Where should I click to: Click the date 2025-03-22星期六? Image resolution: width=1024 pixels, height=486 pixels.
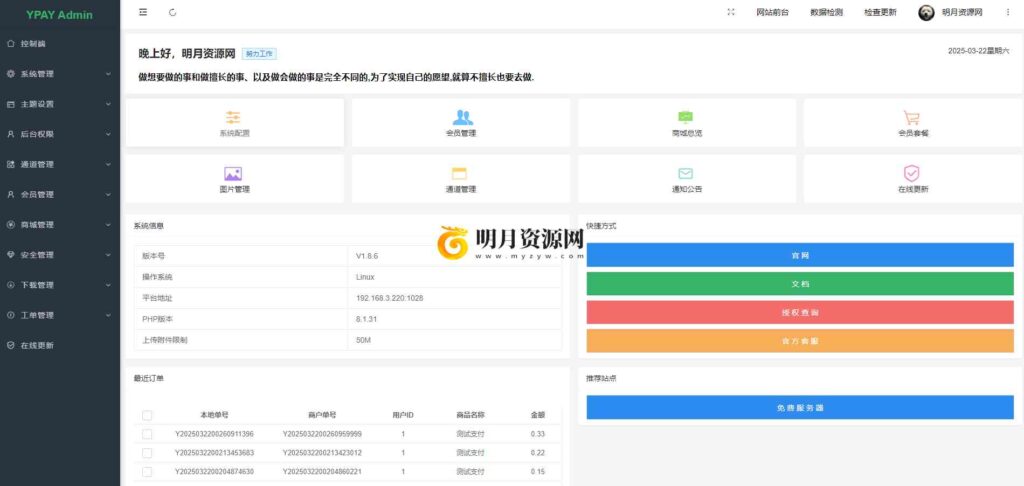point(978,51)
